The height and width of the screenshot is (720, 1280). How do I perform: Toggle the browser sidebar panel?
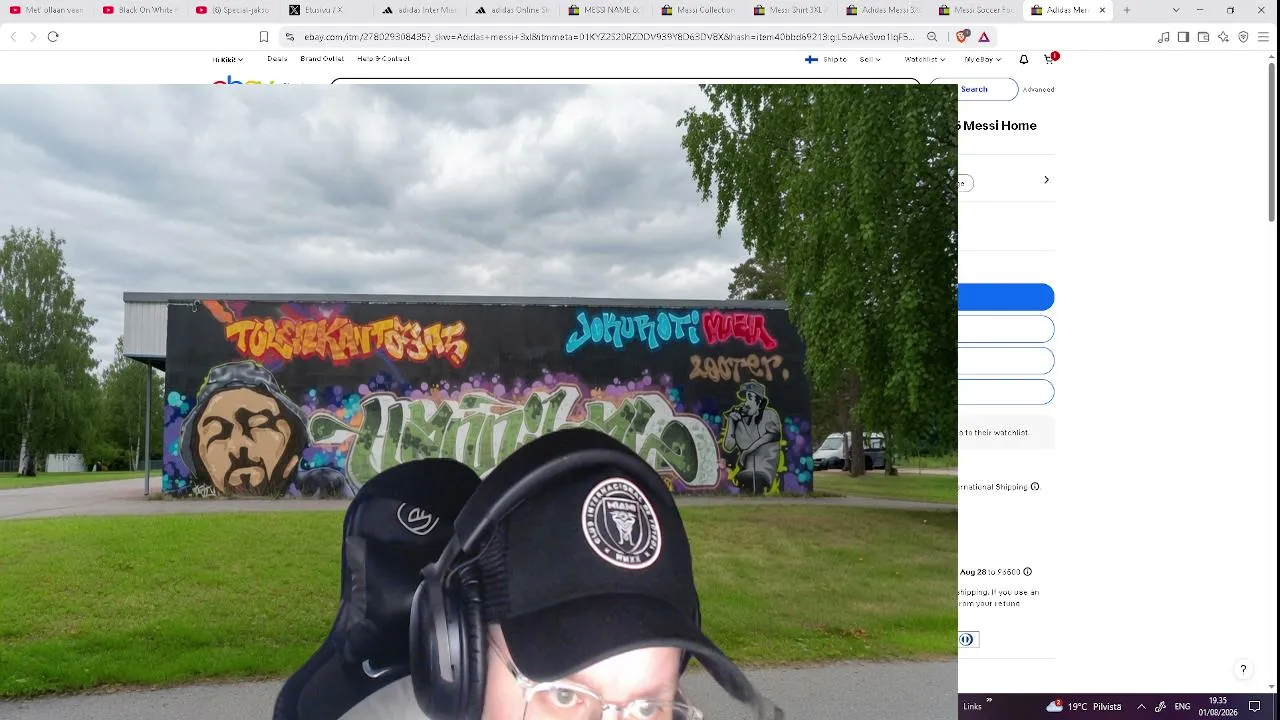click(1183, 37)
